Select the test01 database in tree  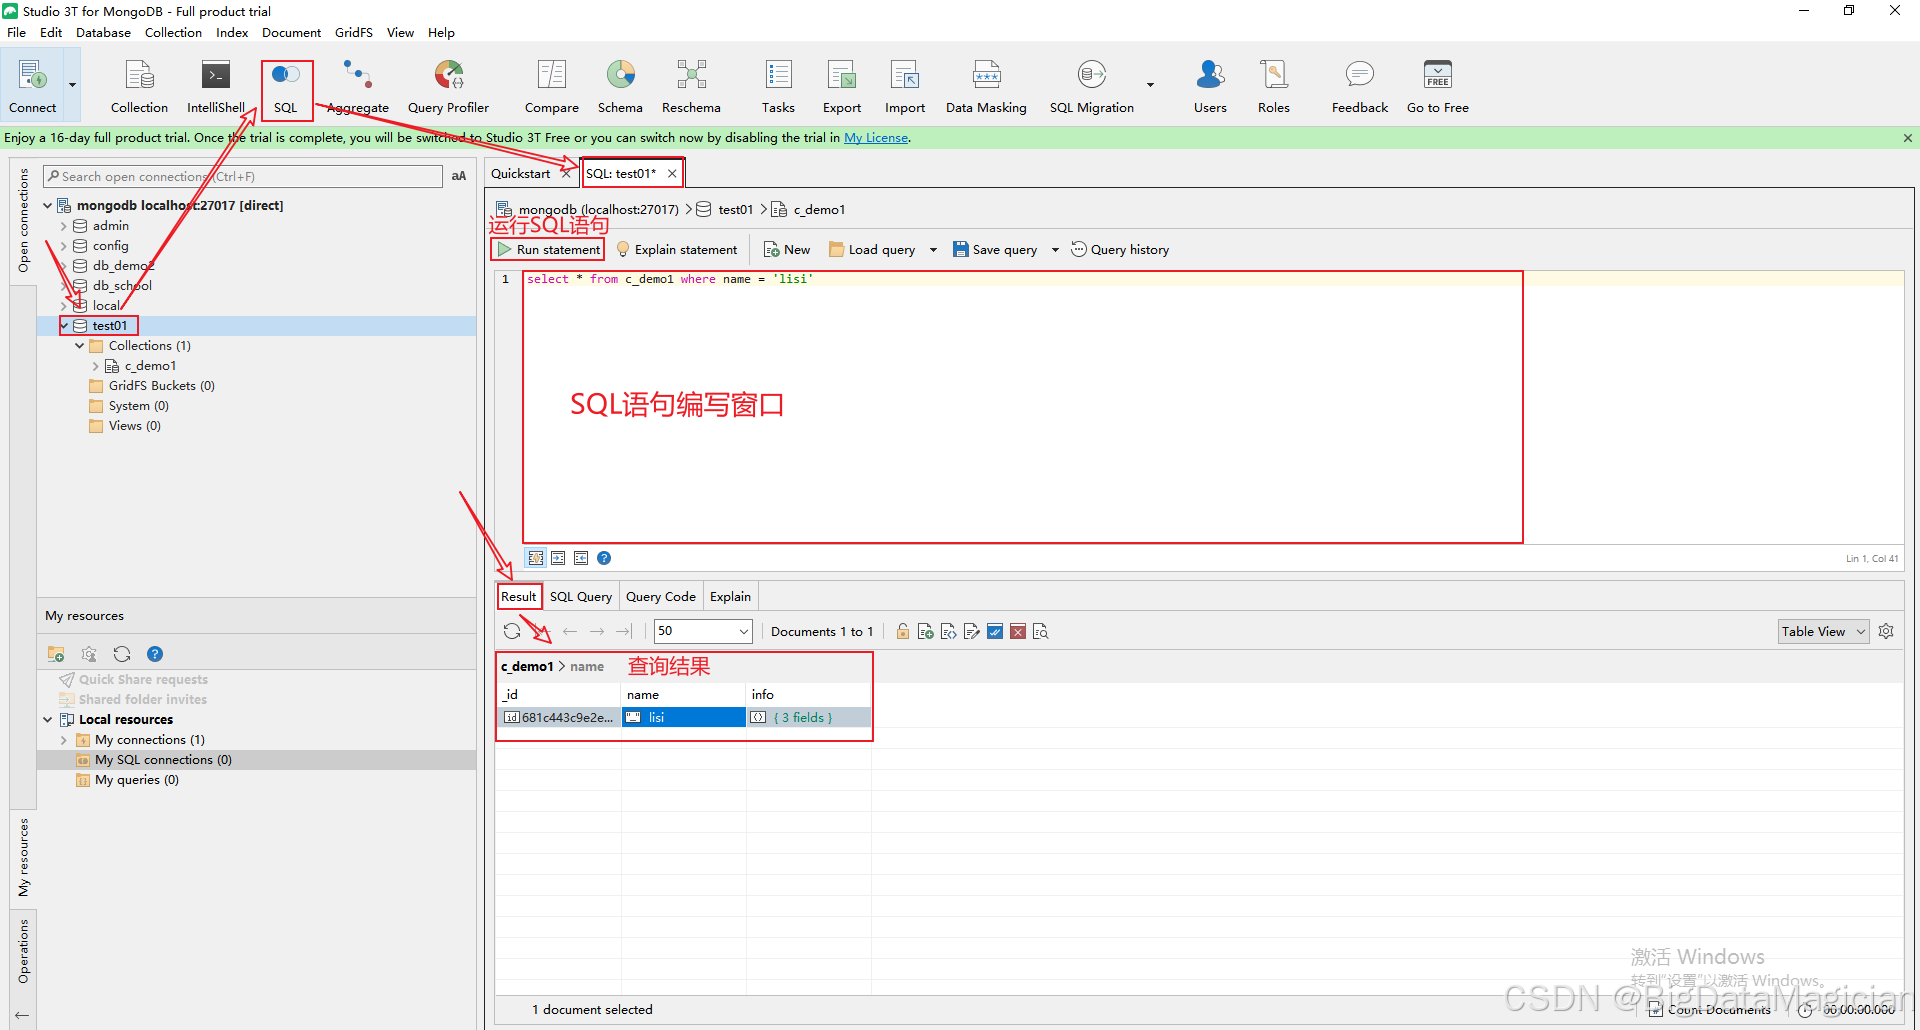coord(109,326)
